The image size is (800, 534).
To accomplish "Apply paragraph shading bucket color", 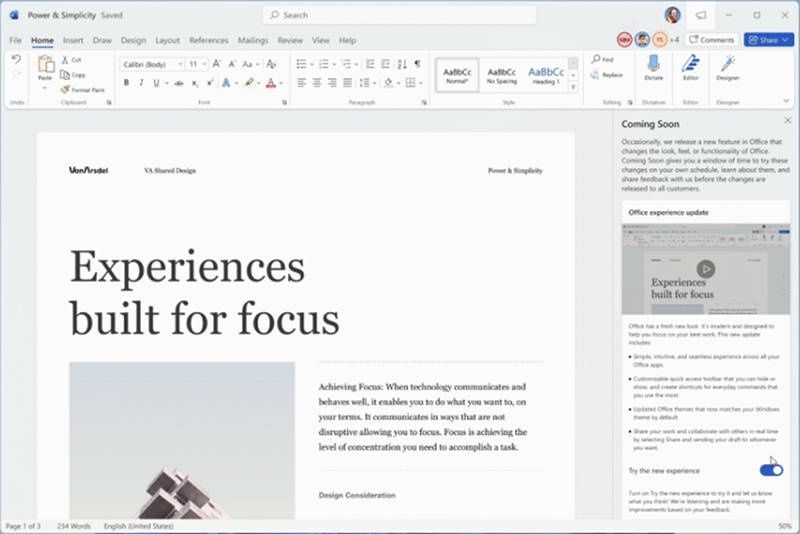I will point(388,83).
